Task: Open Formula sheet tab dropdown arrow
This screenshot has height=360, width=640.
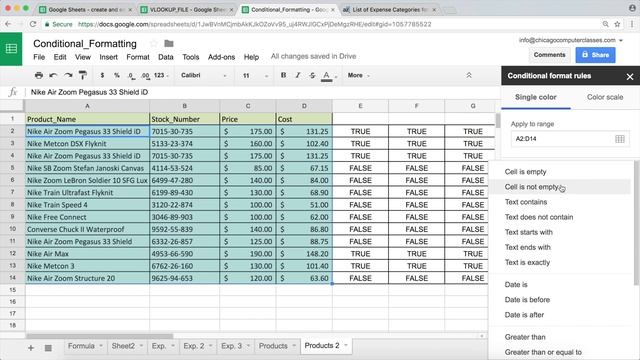Action: pos(101,346)
